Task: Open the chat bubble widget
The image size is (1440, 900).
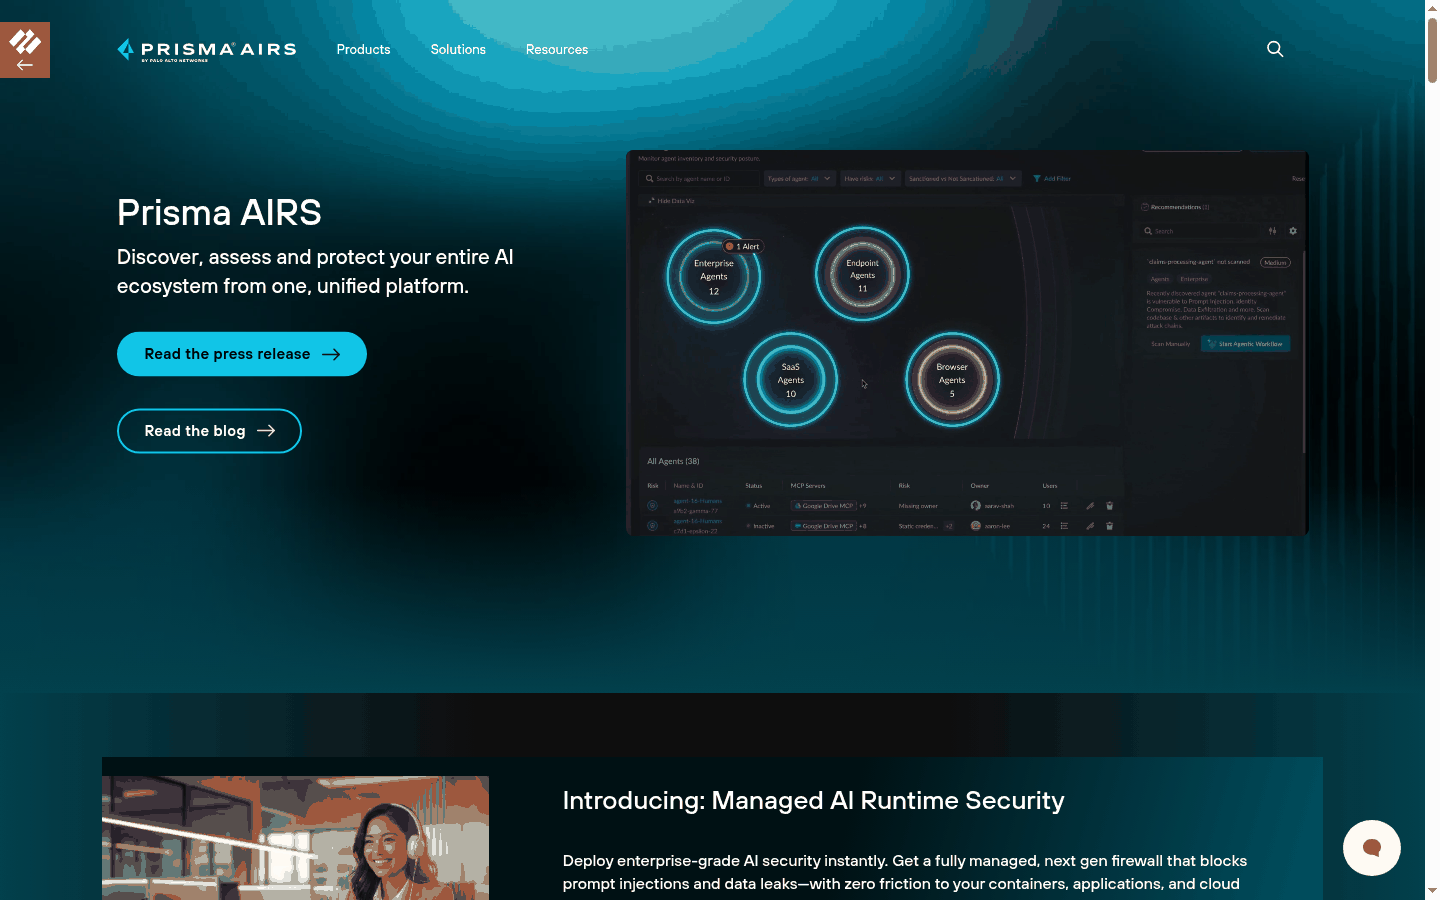Action: [x=1372, y=848]
